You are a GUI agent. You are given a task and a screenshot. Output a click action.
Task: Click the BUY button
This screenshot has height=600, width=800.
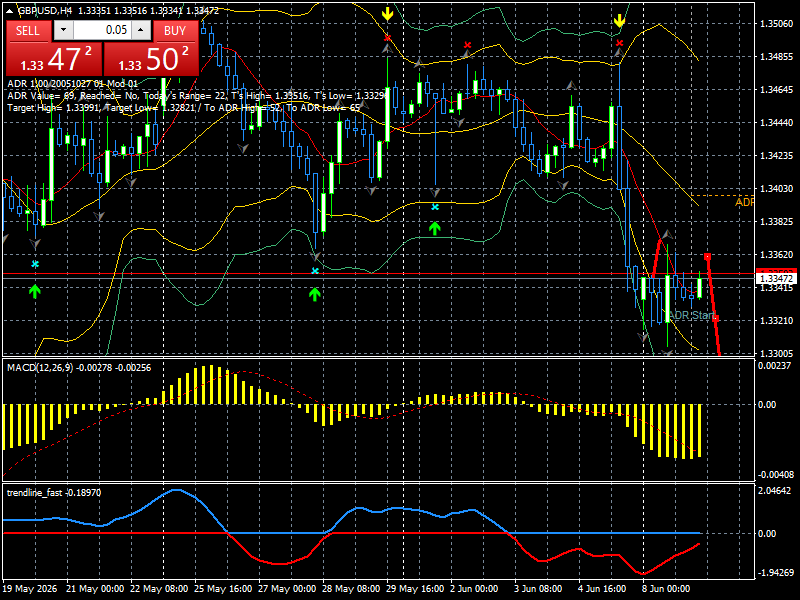[175, 31]
